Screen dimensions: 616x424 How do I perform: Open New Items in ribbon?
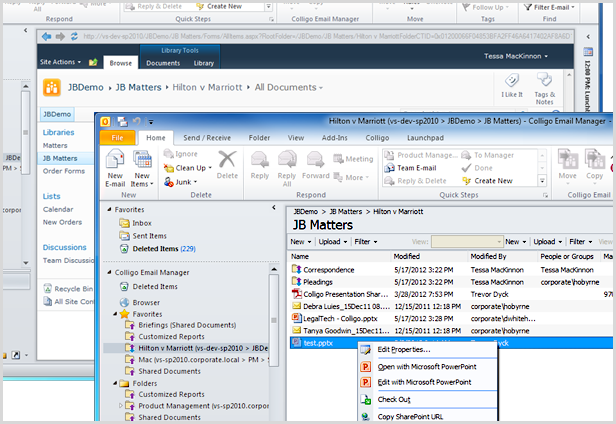point(142,168)
